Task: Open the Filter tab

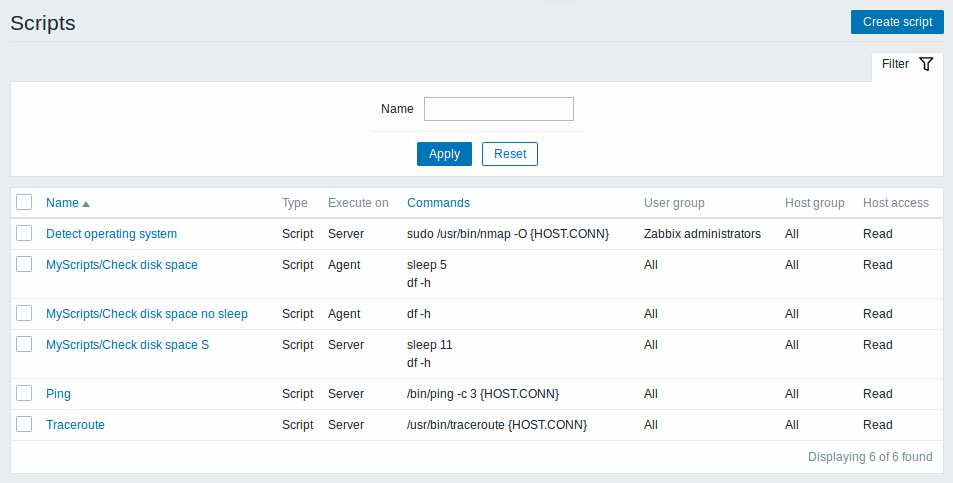Action: click(x=907, y=64)
